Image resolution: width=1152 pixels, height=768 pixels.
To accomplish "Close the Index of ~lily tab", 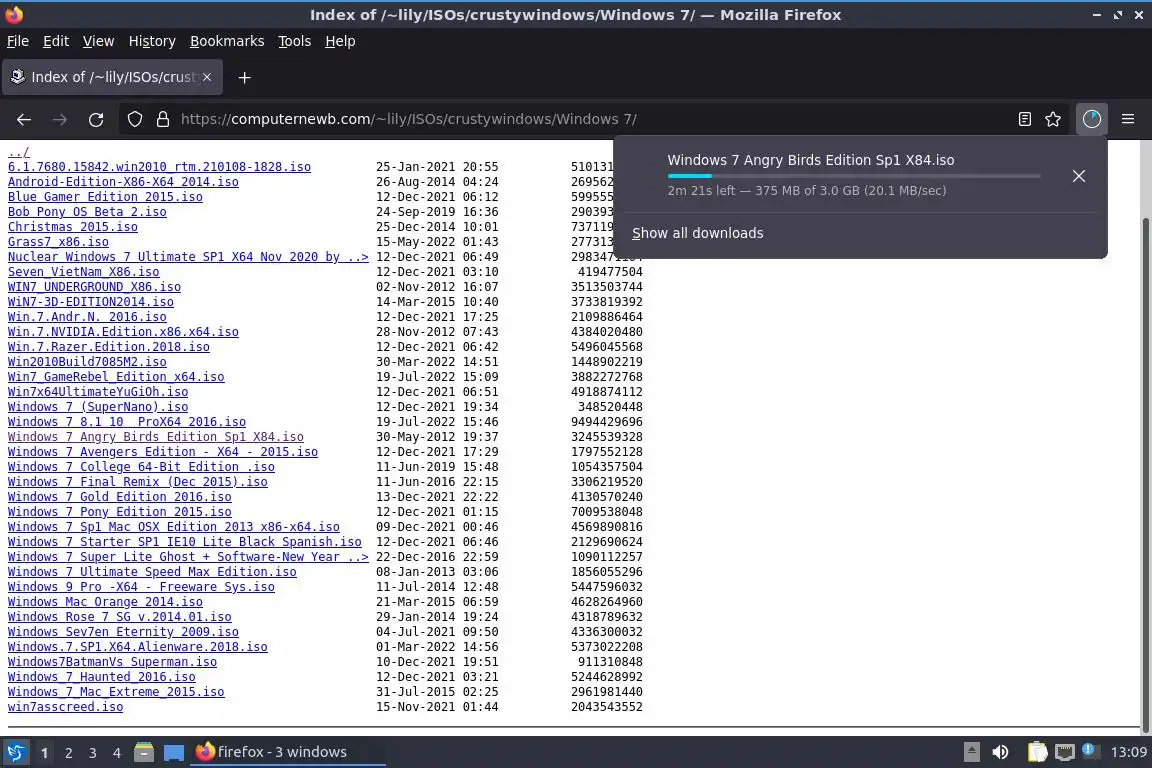I will pyautogui.click(x=207, y=77).
